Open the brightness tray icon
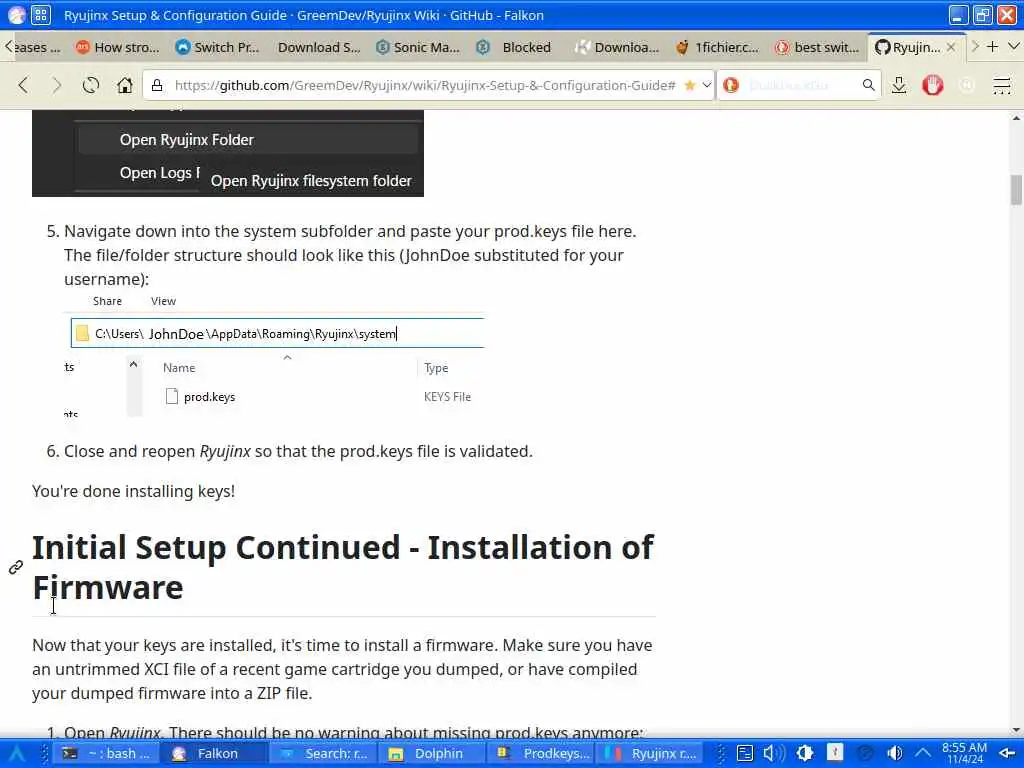The height and width of the screenshot is (768, 1024). coord(805,754)
